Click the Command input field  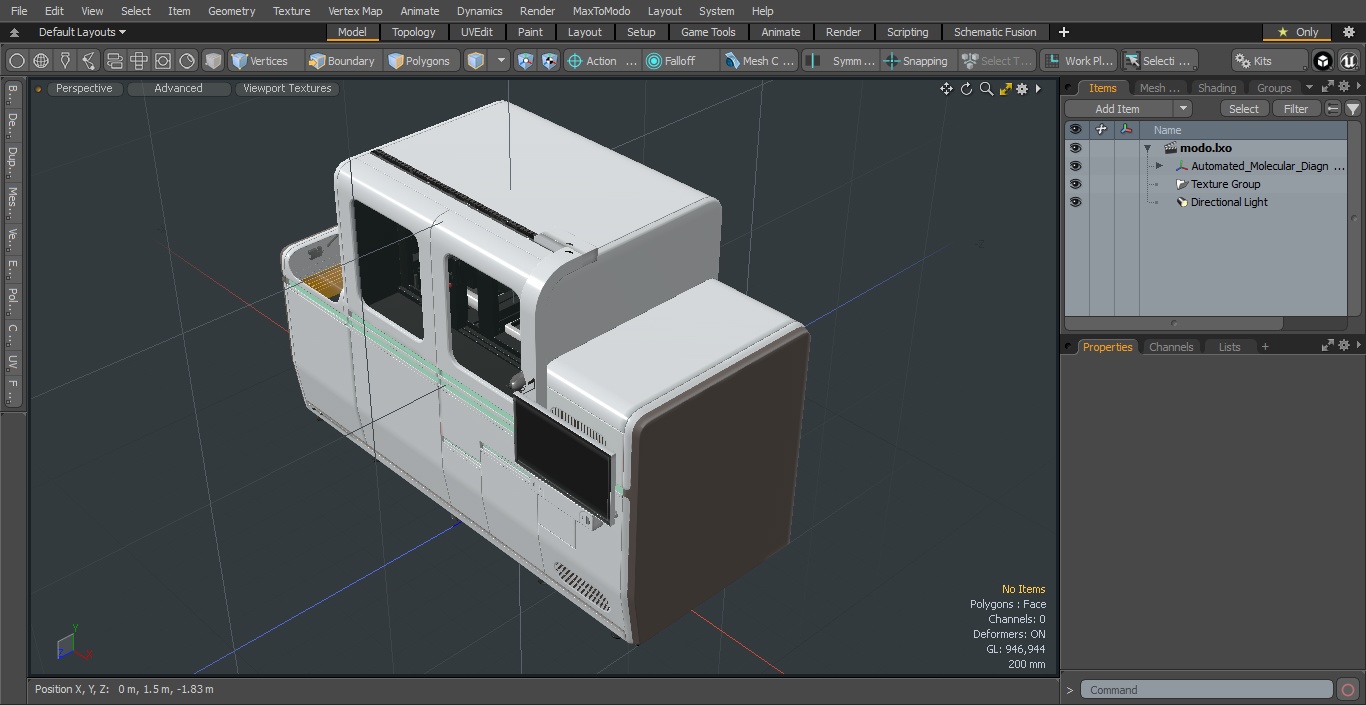click(1207, 690)
